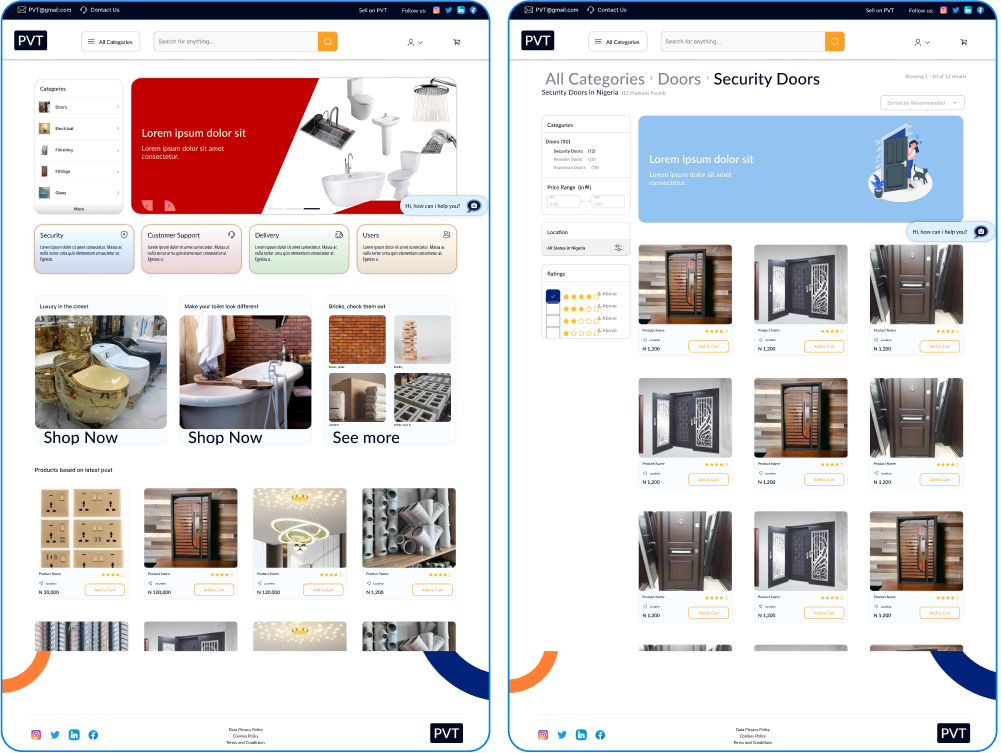The image size is (1001, 753).
Task: Select Doors in the breadcrumb trail
Action: (x=680, y=79)
